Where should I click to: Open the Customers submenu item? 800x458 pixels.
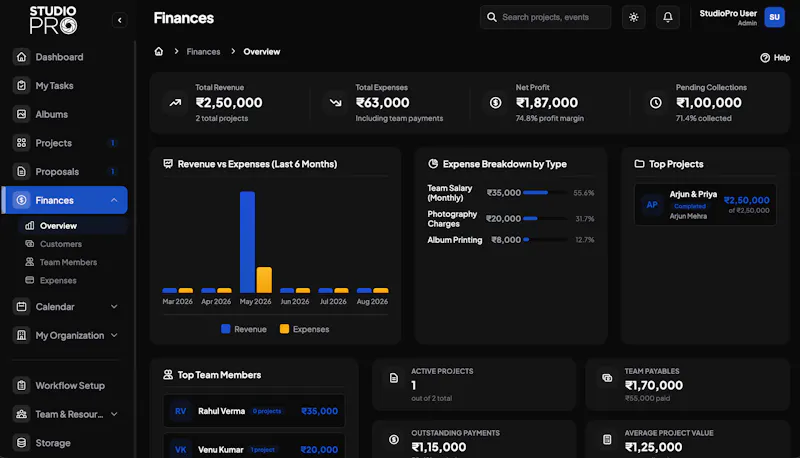(72, 244)
